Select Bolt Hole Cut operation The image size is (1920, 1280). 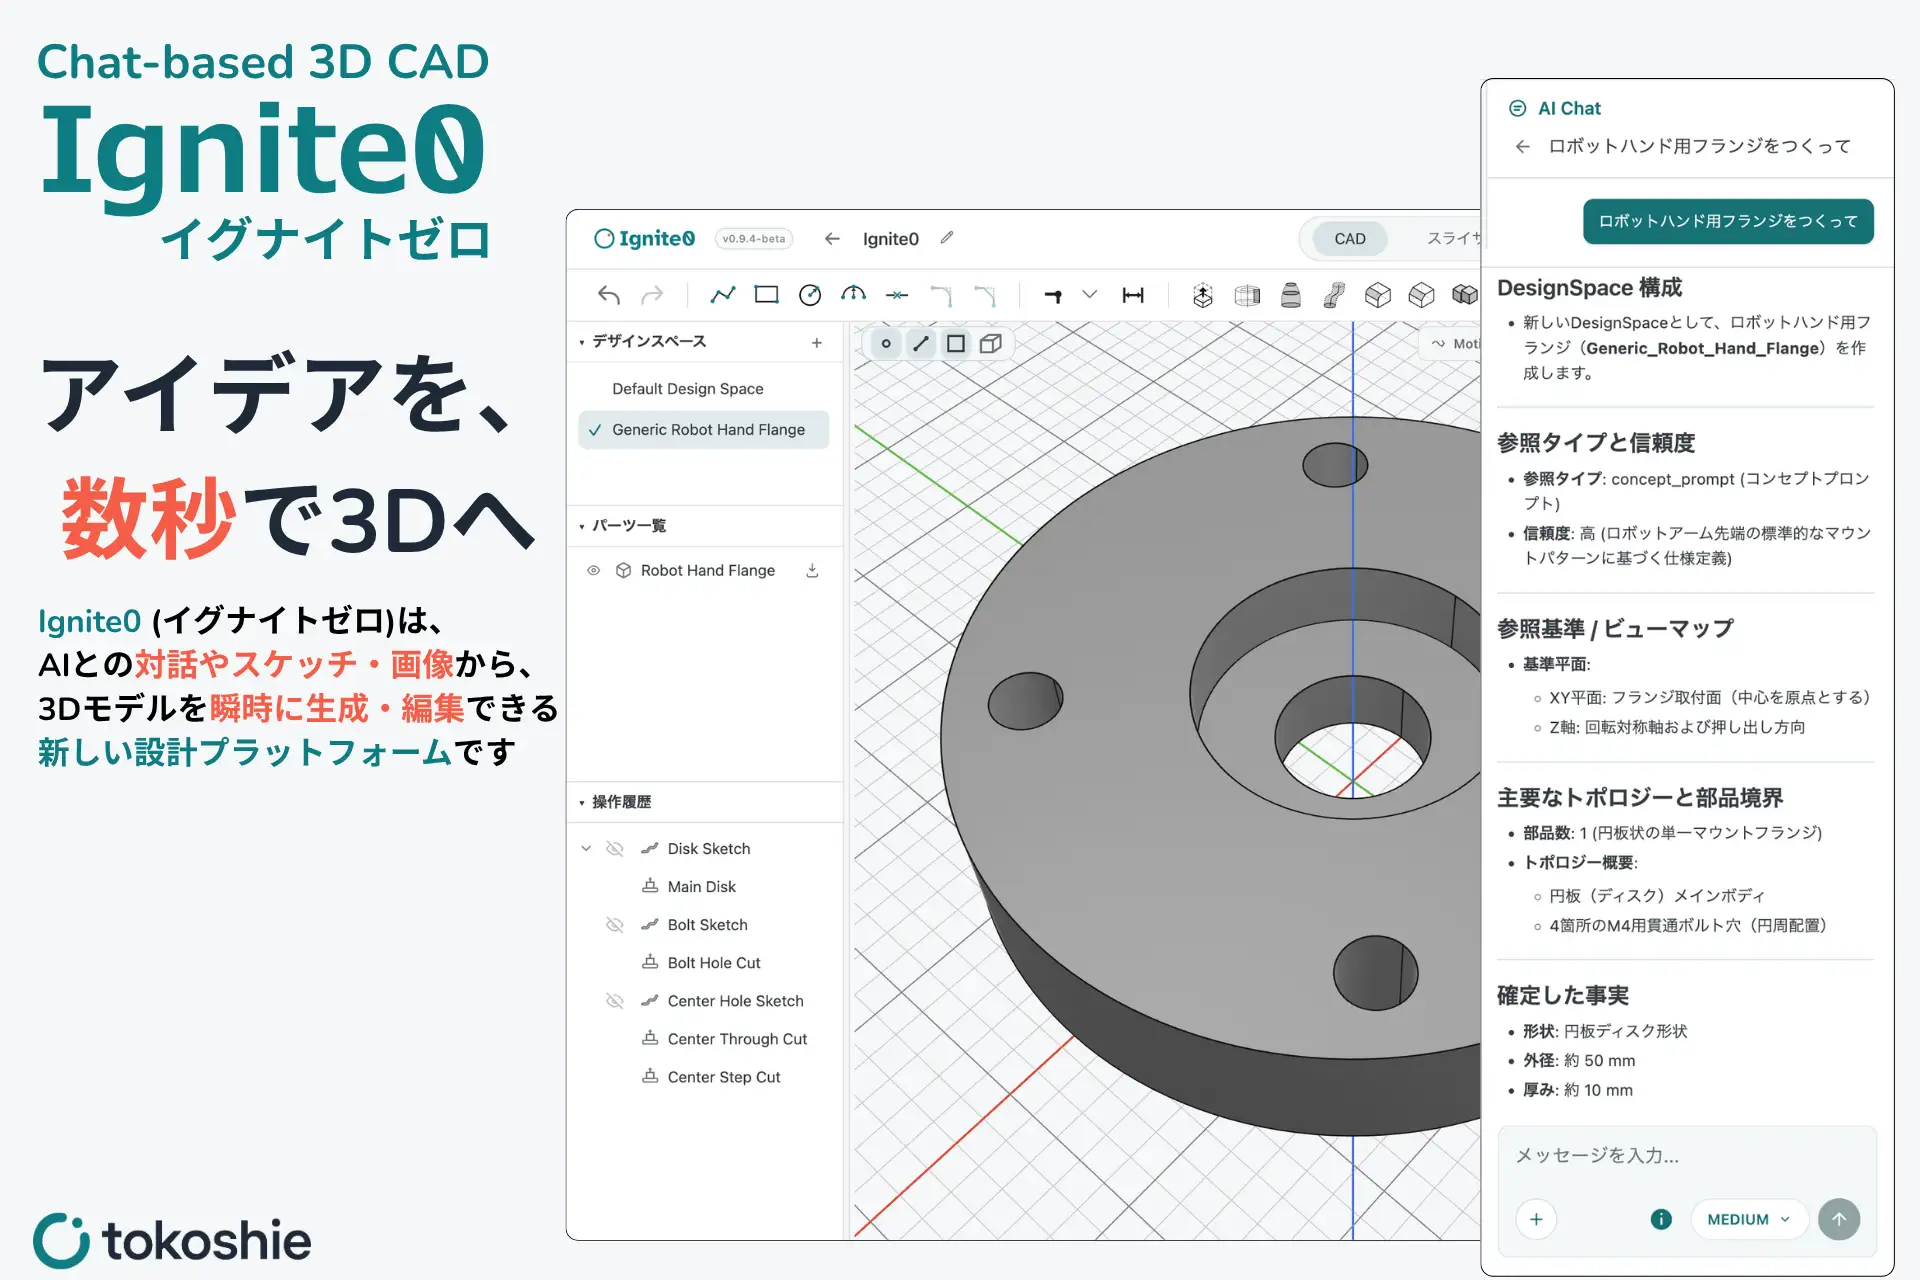point(714,962)
